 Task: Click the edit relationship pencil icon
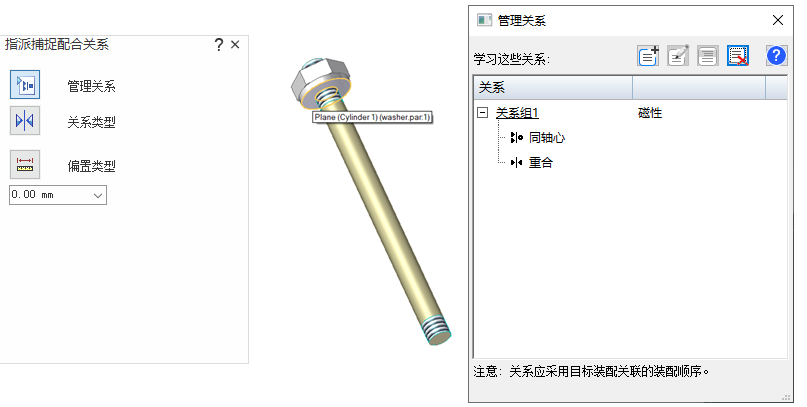coord(678,56)
